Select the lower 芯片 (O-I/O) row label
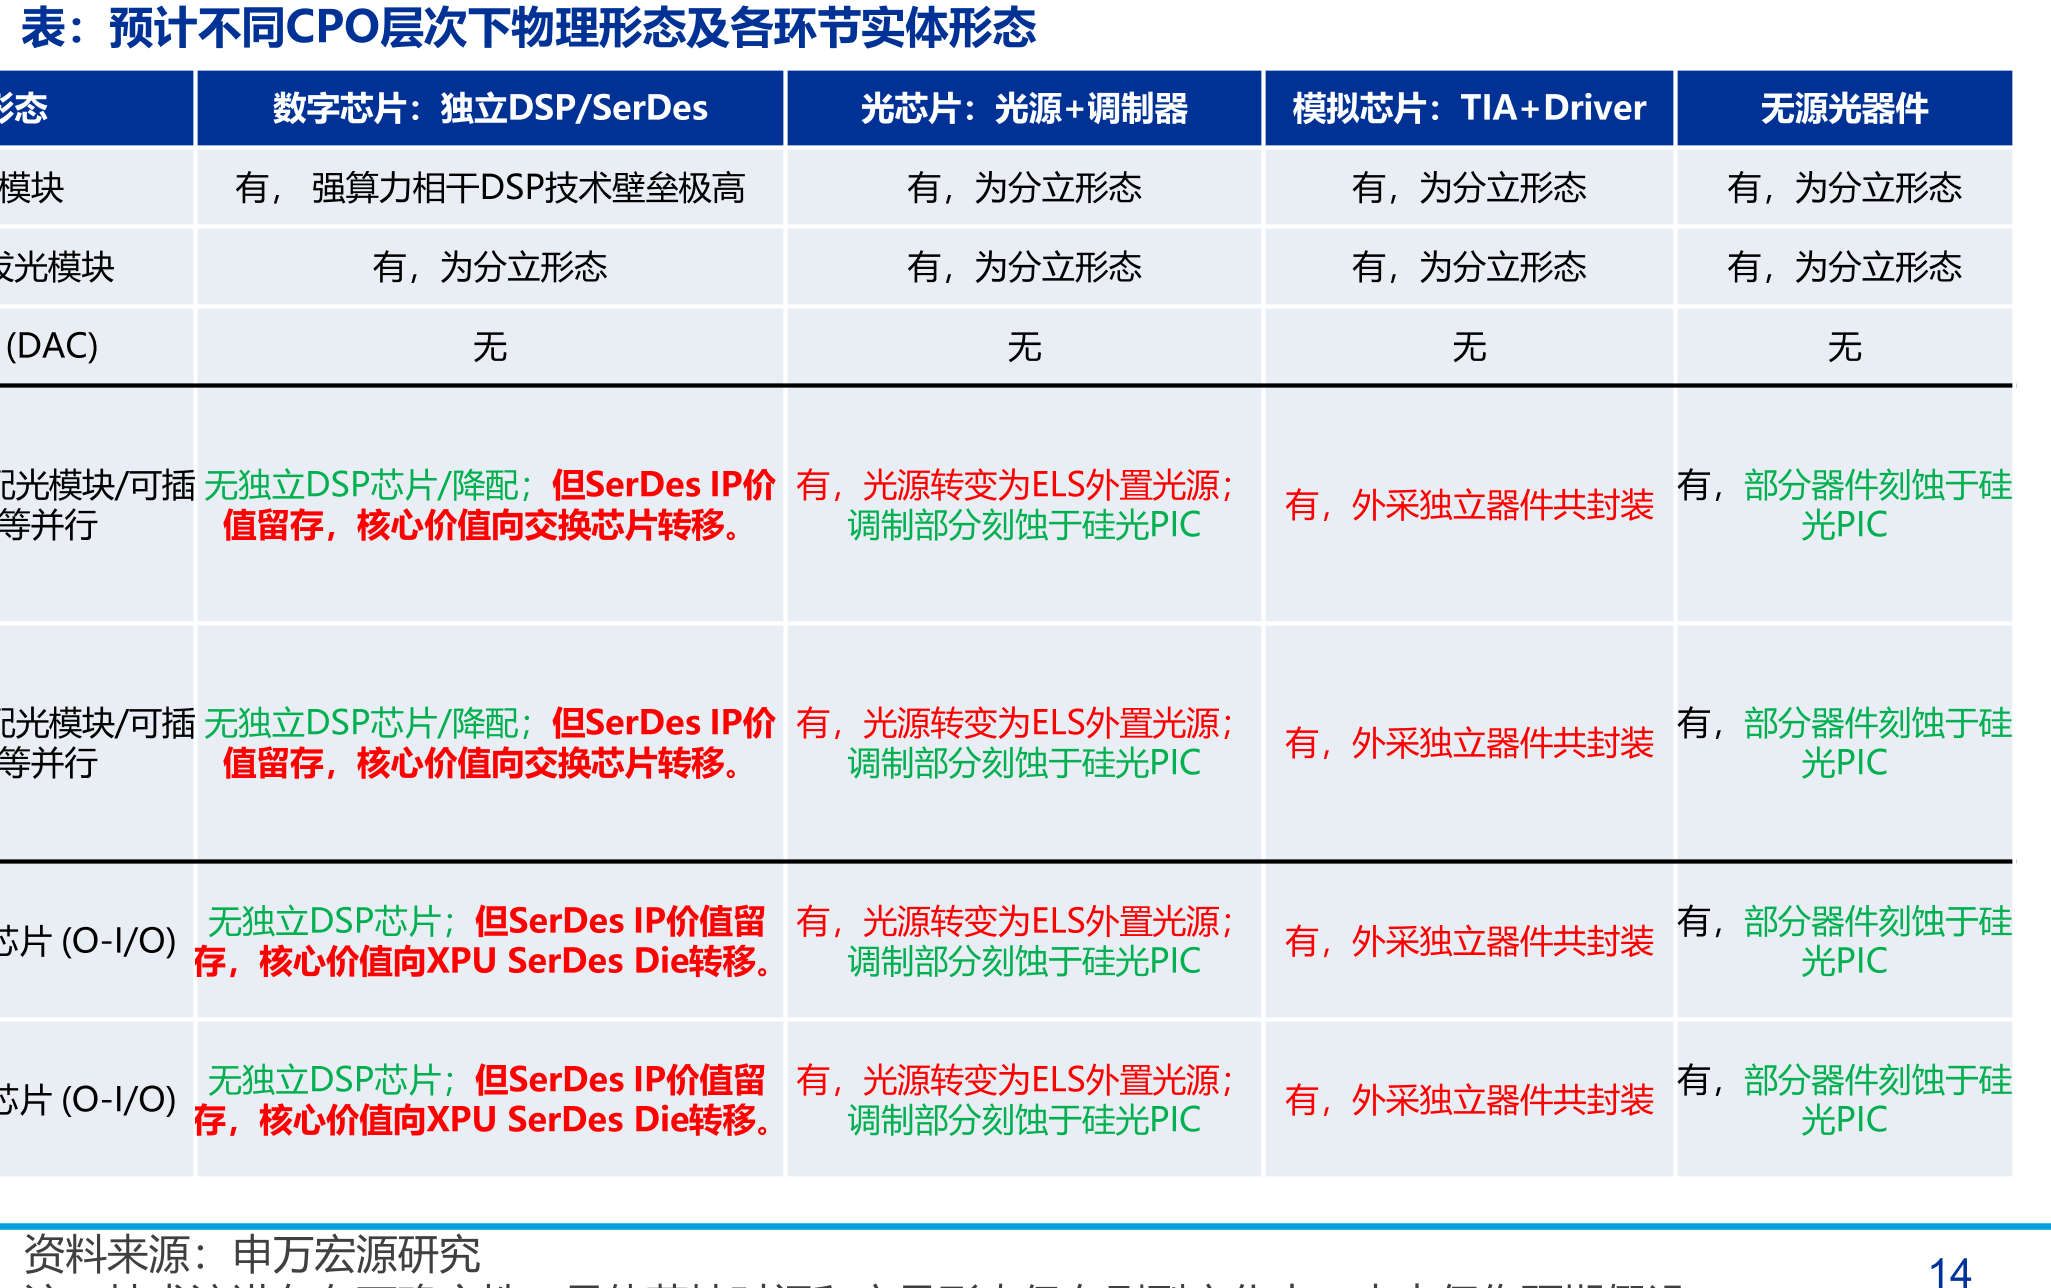 88,1100
